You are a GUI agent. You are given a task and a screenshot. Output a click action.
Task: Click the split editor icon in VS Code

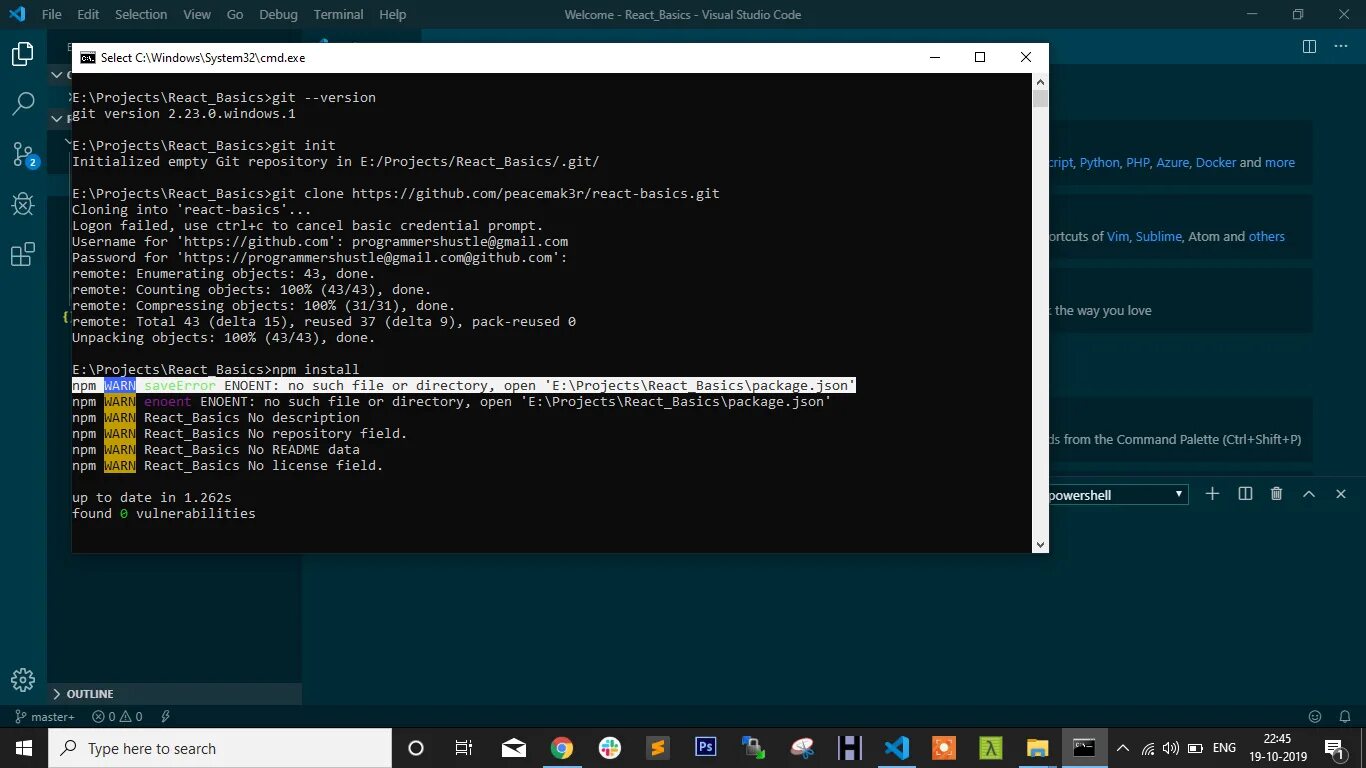[x=1309, y=46]
